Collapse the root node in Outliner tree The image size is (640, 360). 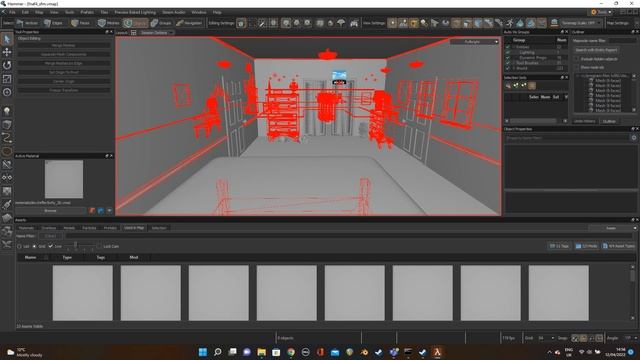click(x=578, y=76)
